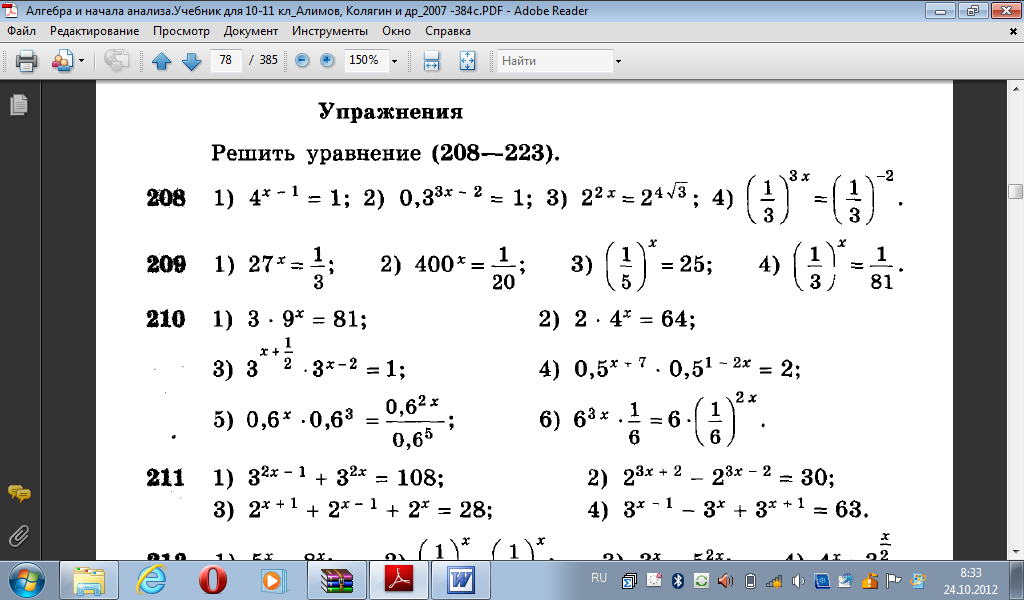
Task: Click the network signal tray icon
Action: (775, 580)
